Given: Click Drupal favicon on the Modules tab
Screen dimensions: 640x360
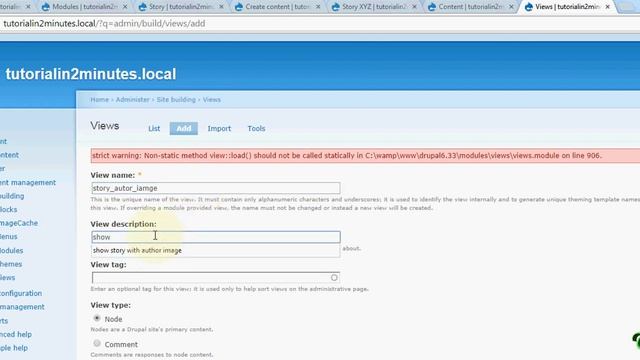Looking at the screenshot, I should coord(46,7).
